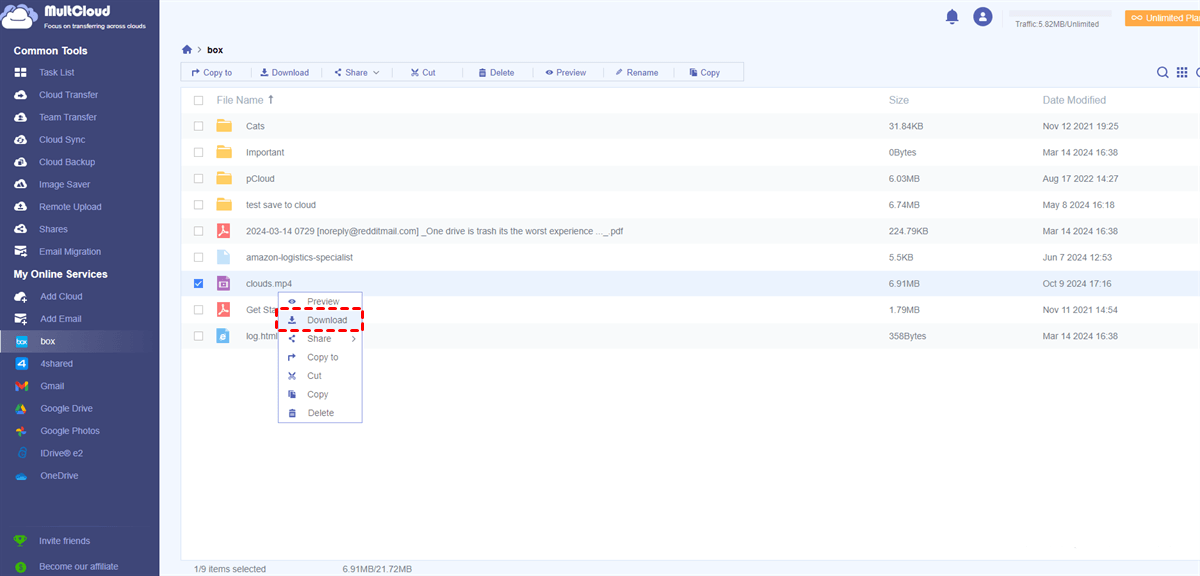Click Preview toolbar button

pos(566,72)
